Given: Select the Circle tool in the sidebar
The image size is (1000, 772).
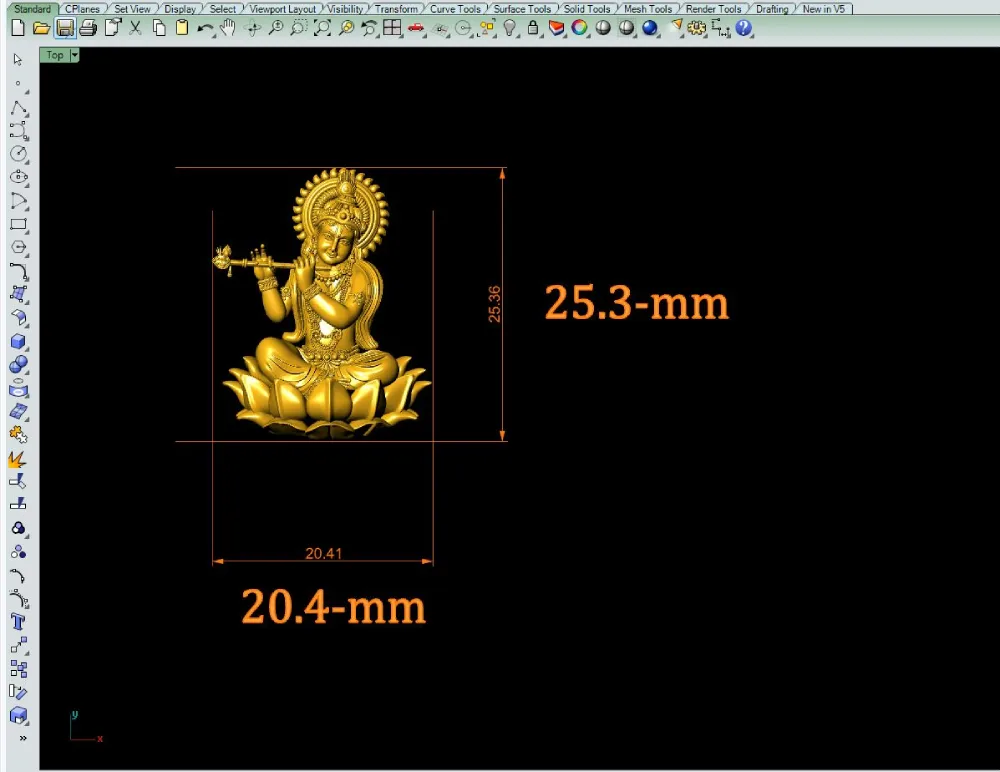Looking at the screenshot, I should click(18, 154).
